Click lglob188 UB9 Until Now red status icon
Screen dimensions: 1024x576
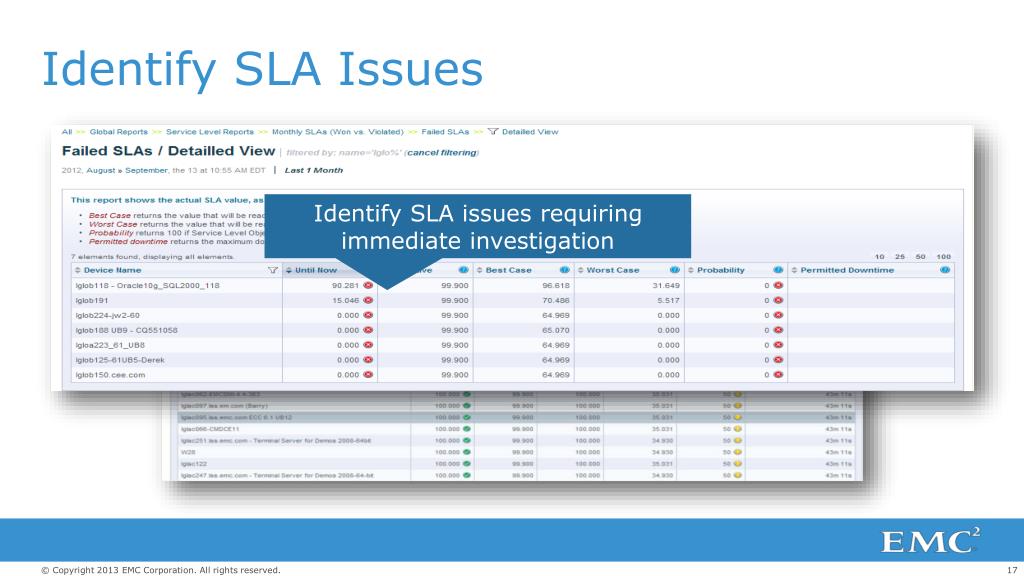368,330
